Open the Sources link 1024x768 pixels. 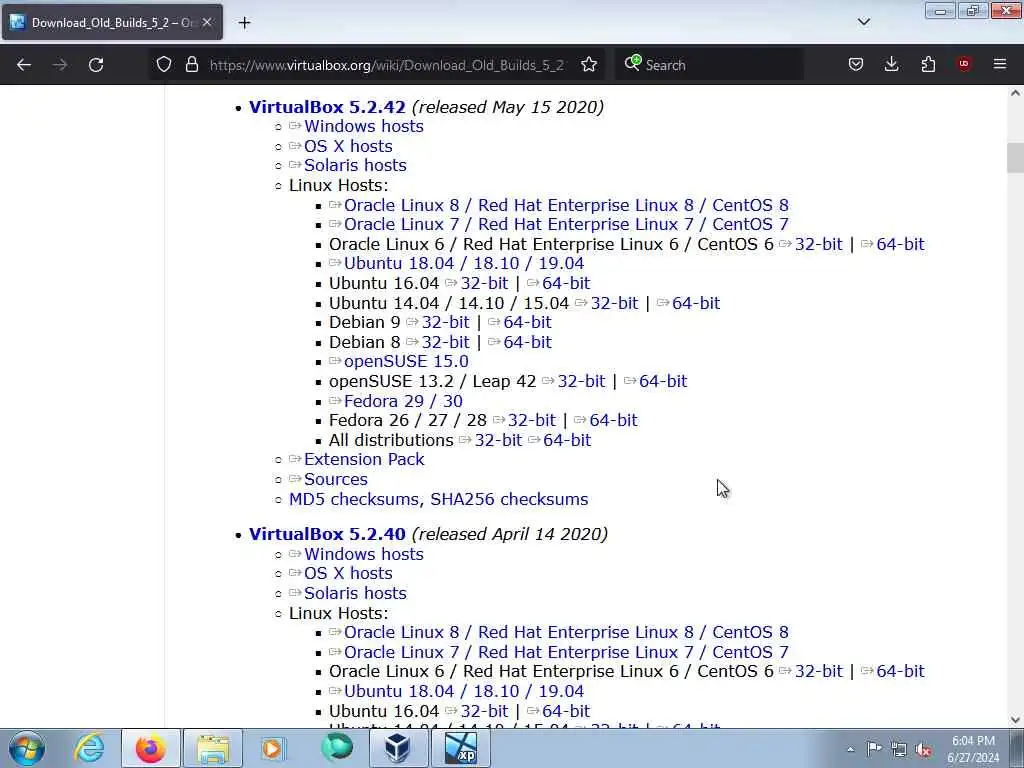tap(336, 479)
